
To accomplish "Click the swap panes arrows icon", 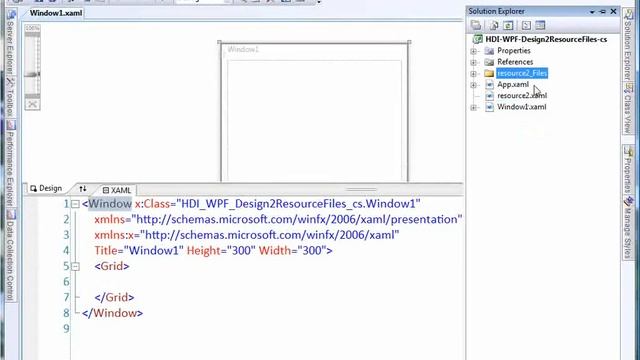I will click(x=83, y=189).
